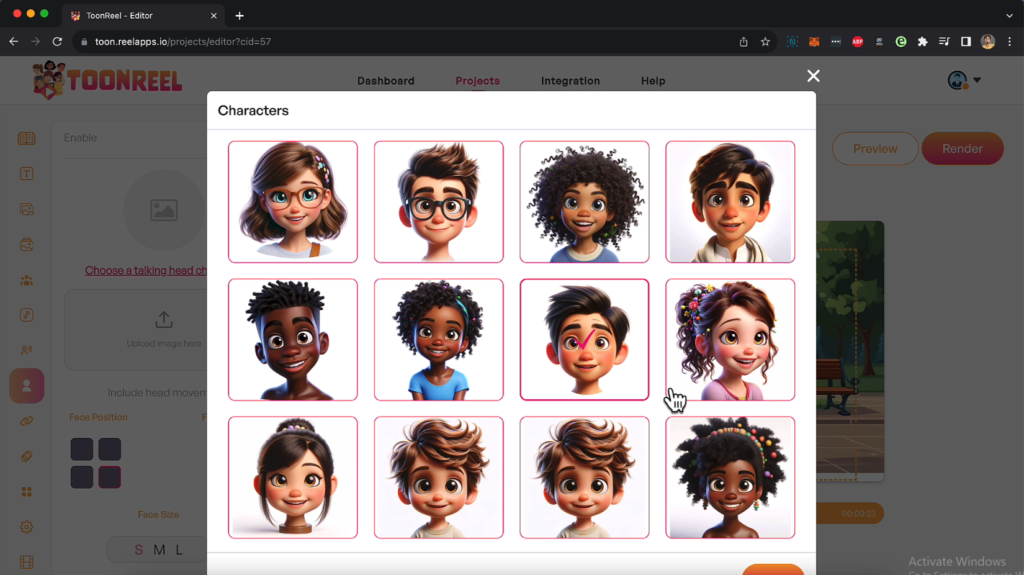Set face position to top-left square
The width and height of the screenshot is (1024, 575).
82,450
